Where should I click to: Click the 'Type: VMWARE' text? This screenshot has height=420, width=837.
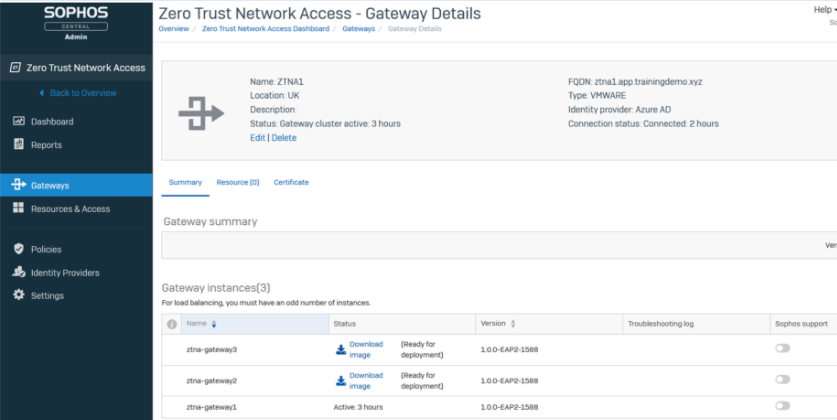[x=597, y=96]
